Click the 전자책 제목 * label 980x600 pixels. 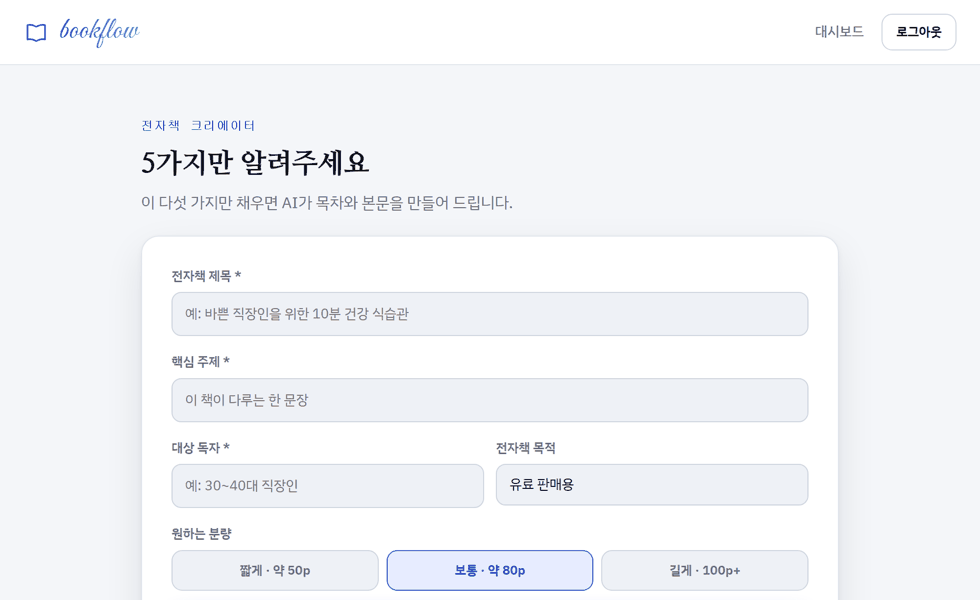pyautogui.click(x=206, y=276)
